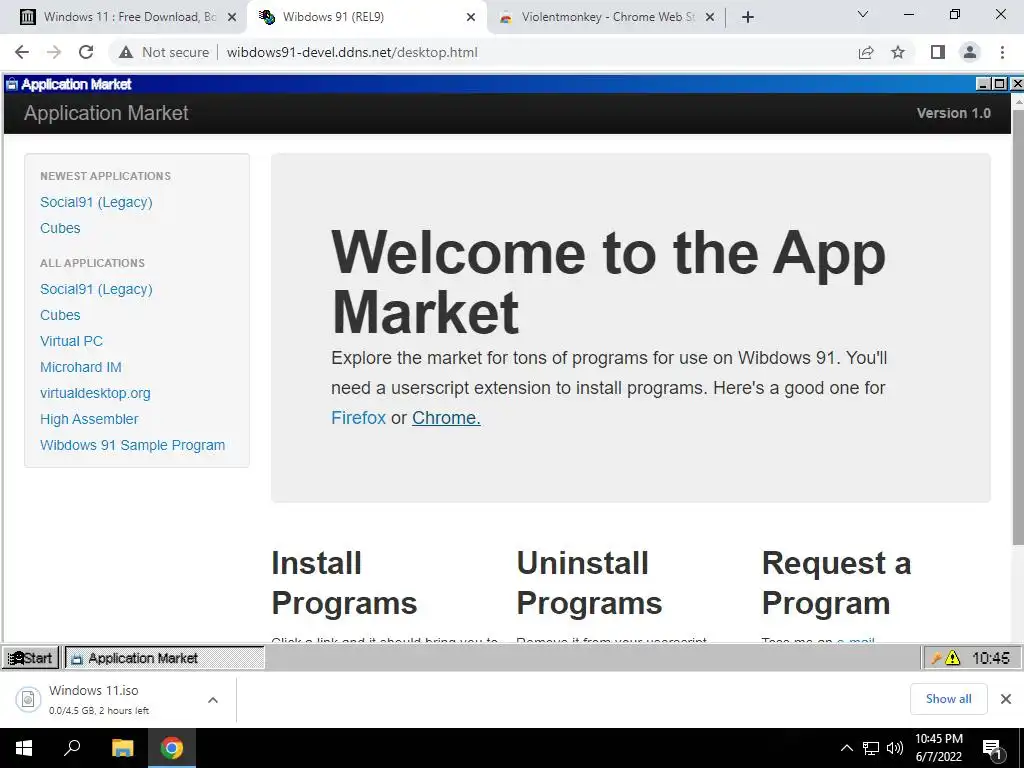
Task: Close the downloads bar
Action: (x=1006, y=699)
